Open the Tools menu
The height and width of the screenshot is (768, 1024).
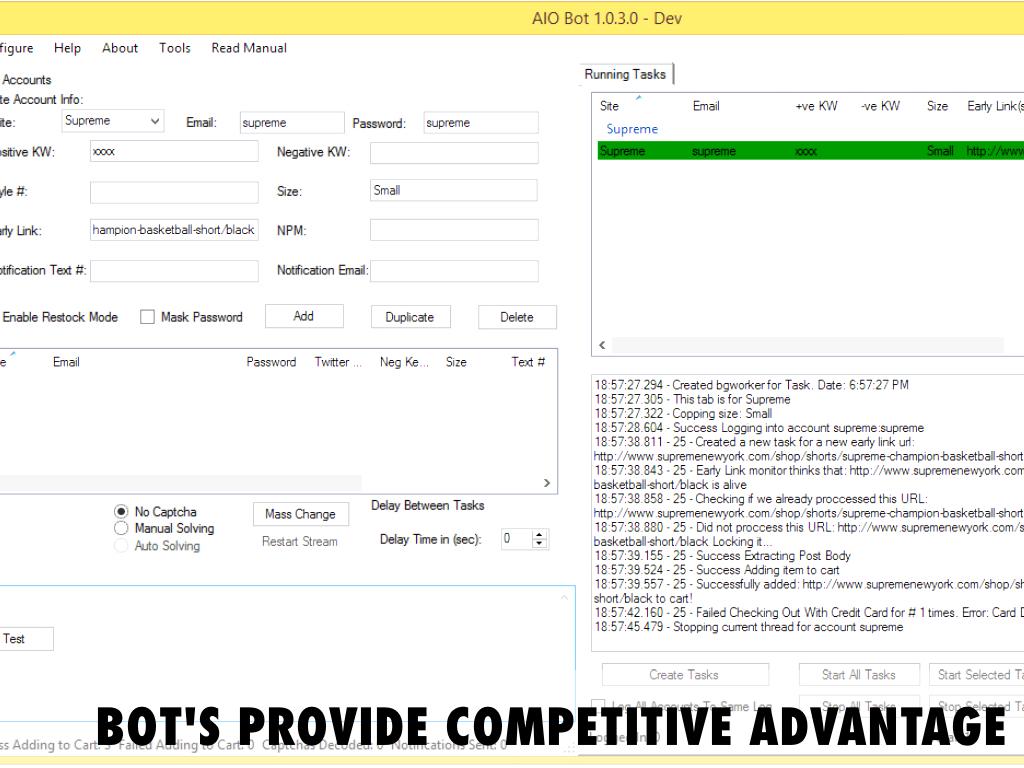(174, 48)
